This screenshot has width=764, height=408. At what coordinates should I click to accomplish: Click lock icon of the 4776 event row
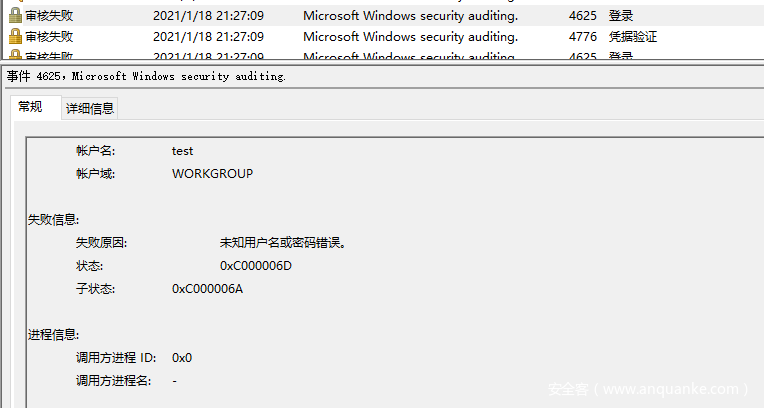15,37
